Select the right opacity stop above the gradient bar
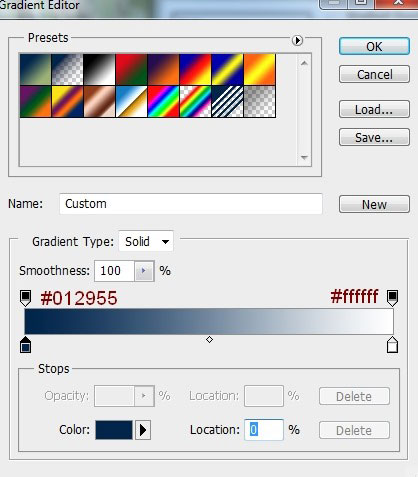The height and width of the screenshot is (477, 418). click(392, 298)
